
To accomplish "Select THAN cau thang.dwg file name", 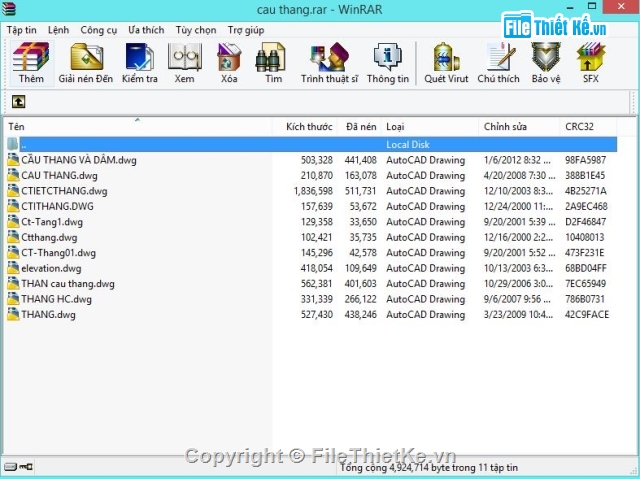I will coord(68,284).
